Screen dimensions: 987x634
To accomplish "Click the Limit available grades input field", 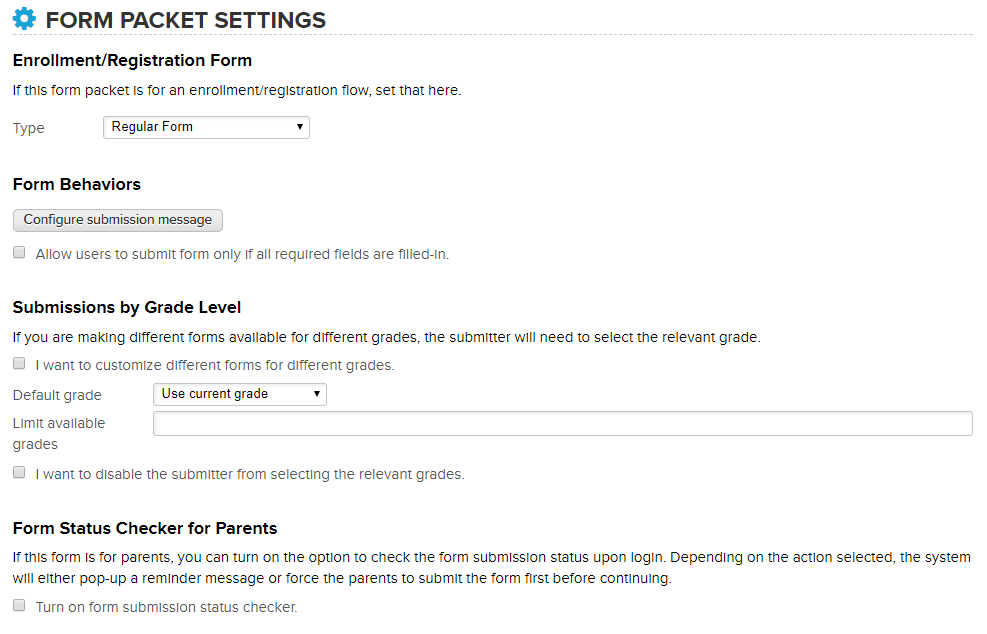I will point(562,424).
